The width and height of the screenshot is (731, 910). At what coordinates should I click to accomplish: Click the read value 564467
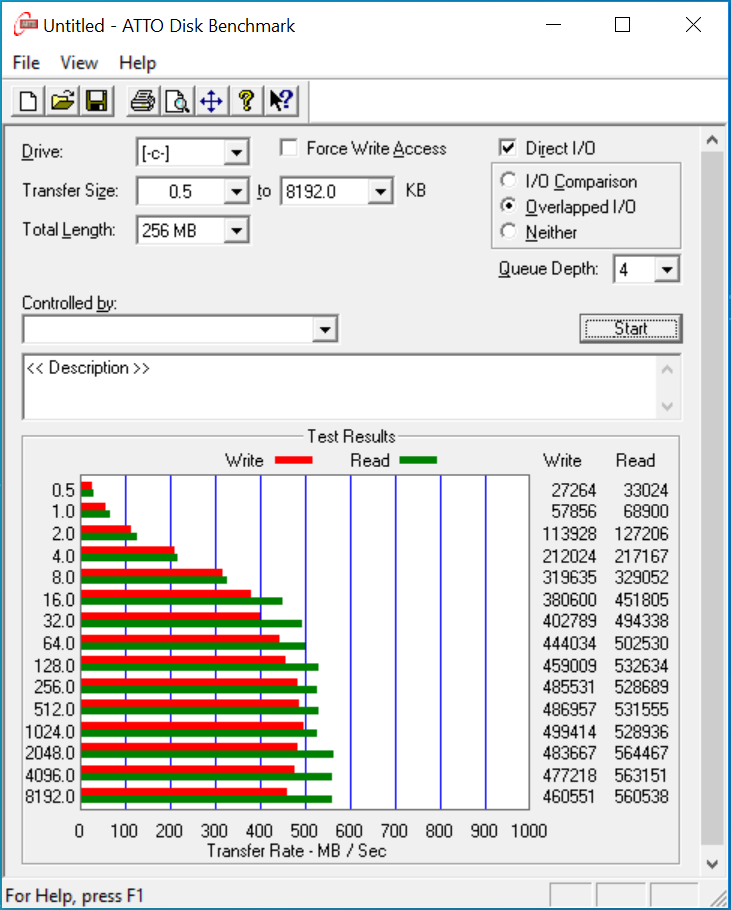641,753
